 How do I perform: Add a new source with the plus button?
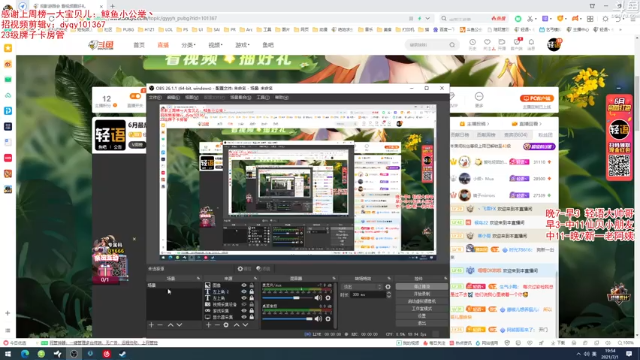click(x=209, y=325)
